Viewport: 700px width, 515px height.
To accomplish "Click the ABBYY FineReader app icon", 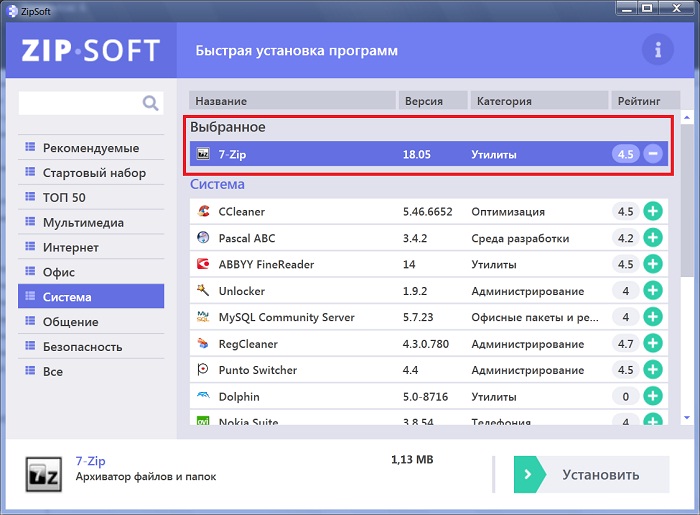I will coord(203,265).
